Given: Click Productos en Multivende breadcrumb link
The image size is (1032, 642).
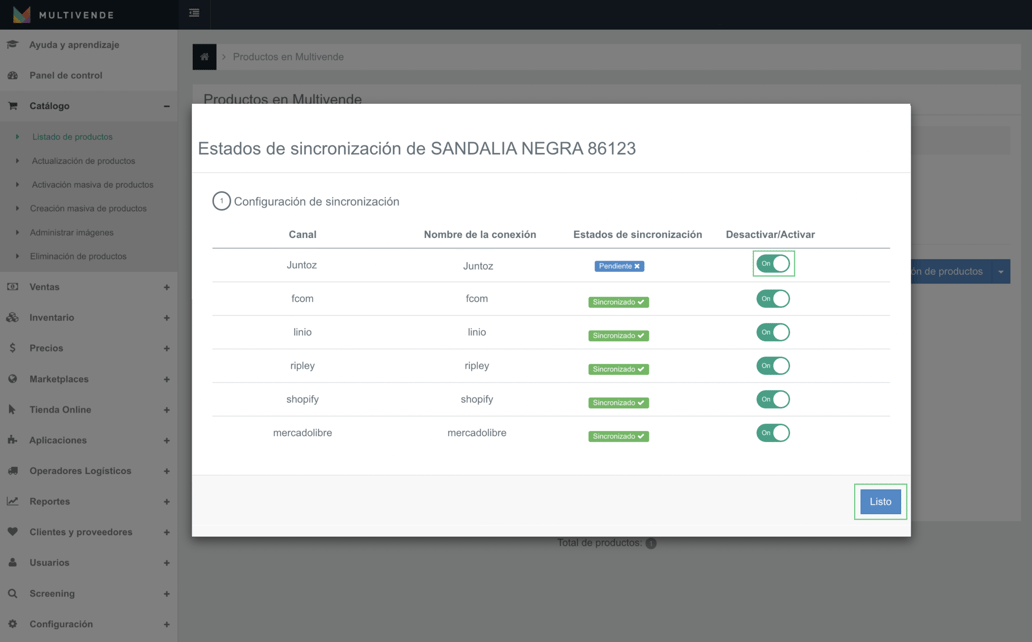Looking at the screenshot, I should (x=288, y=57).
